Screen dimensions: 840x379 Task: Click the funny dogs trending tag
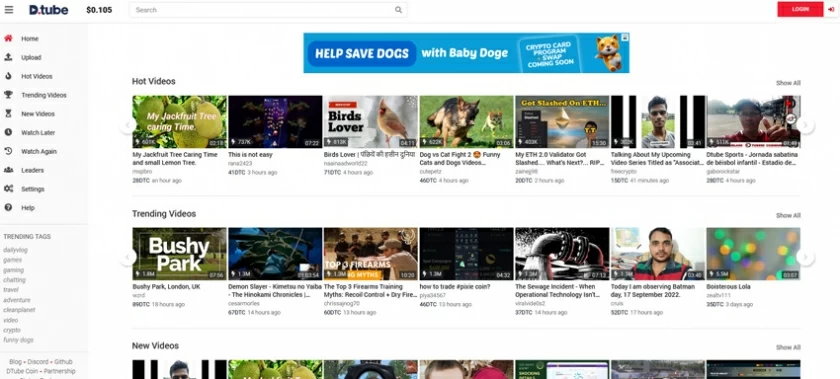click(18, 340)
